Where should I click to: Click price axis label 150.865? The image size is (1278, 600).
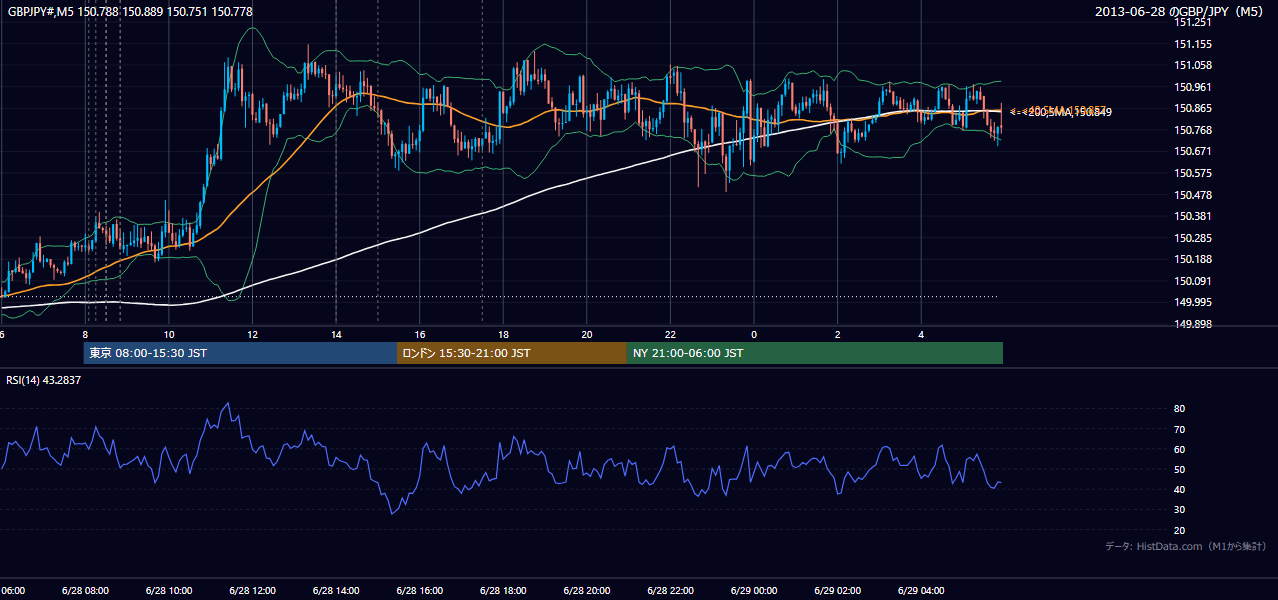click(1194, 108)
